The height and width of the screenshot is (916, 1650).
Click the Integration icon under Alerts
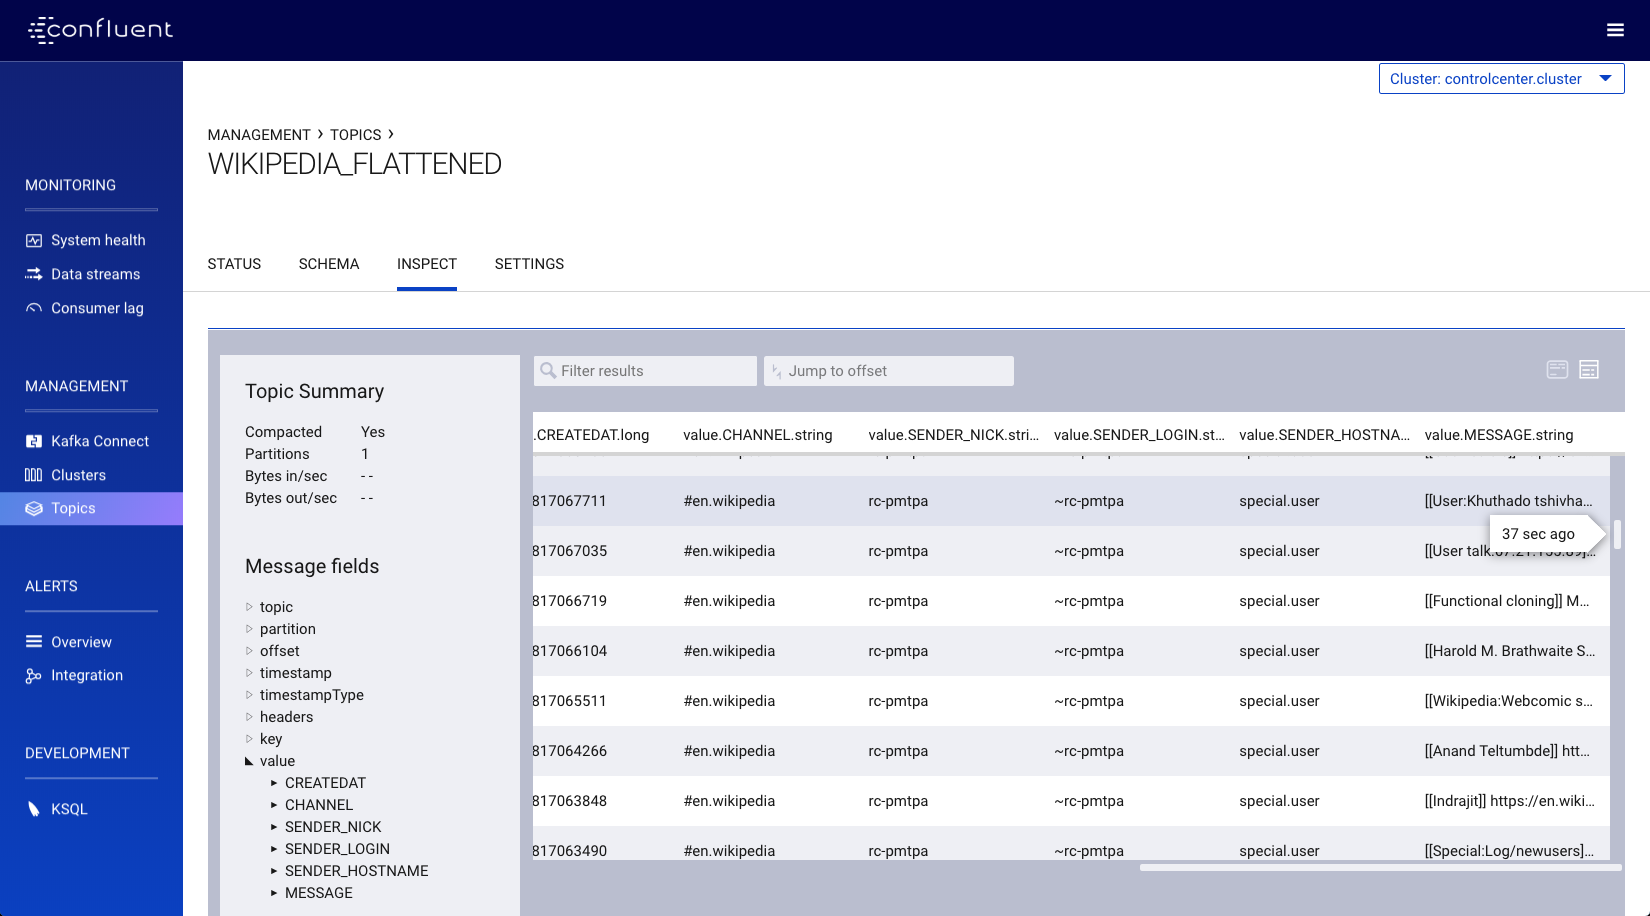pyautogui.click(x=33, y=675)
